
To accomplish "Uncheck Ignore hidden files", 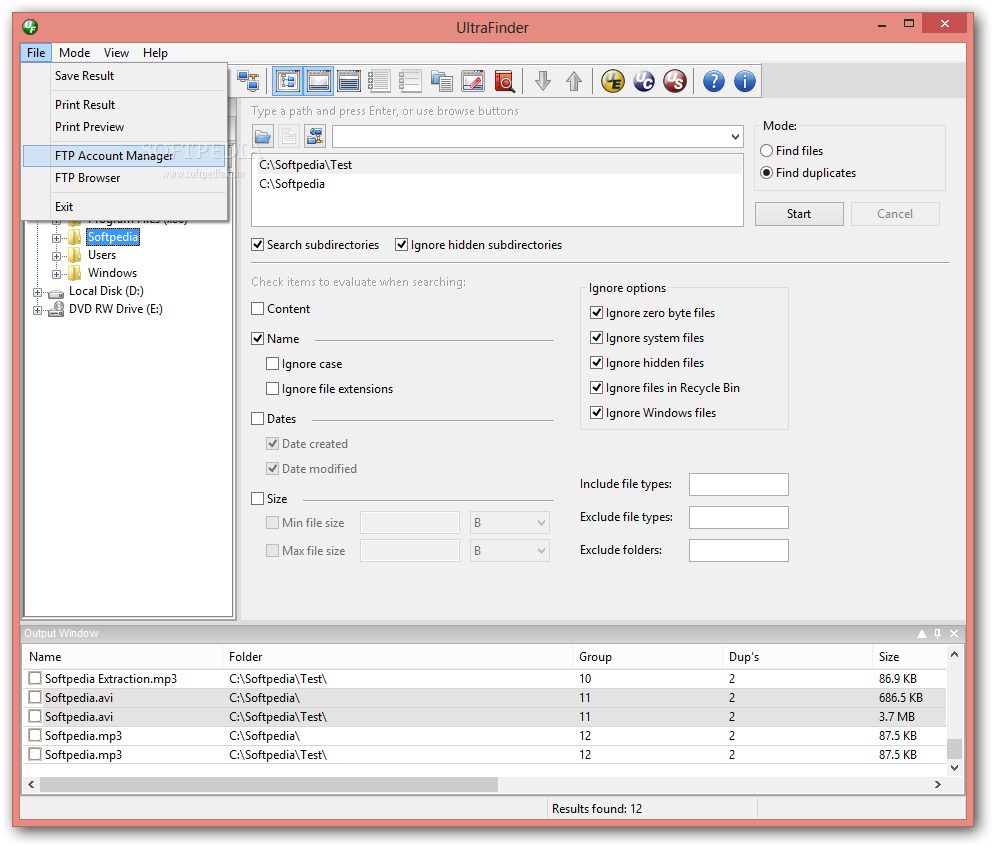I will [597, 363].
